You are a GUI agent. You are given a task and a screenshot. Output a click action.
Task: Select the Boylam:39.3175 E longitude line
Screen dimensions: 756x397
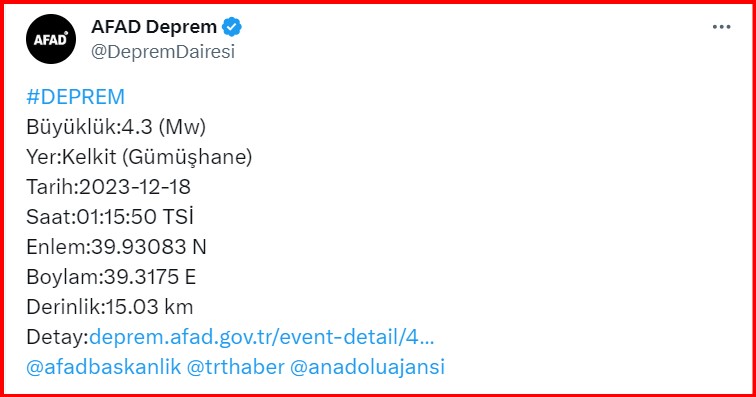(111, 277)
